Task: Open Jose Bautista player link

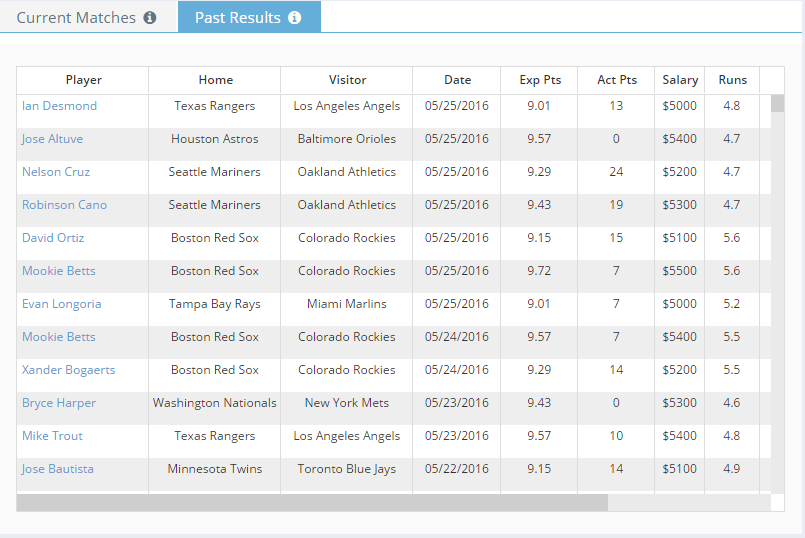Action: (58, 469)
